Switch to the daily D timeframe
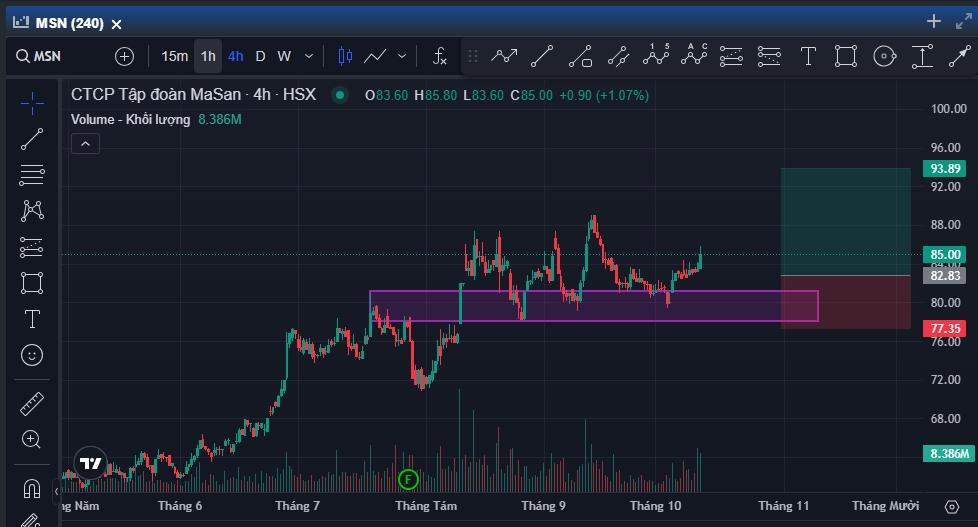This screenshot has width=978, height=527. click(x=260, y=56)
